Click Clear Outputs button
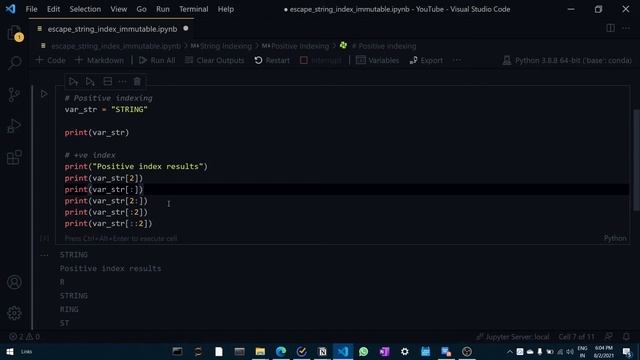 pyautogui.click(x=214, y=60)
